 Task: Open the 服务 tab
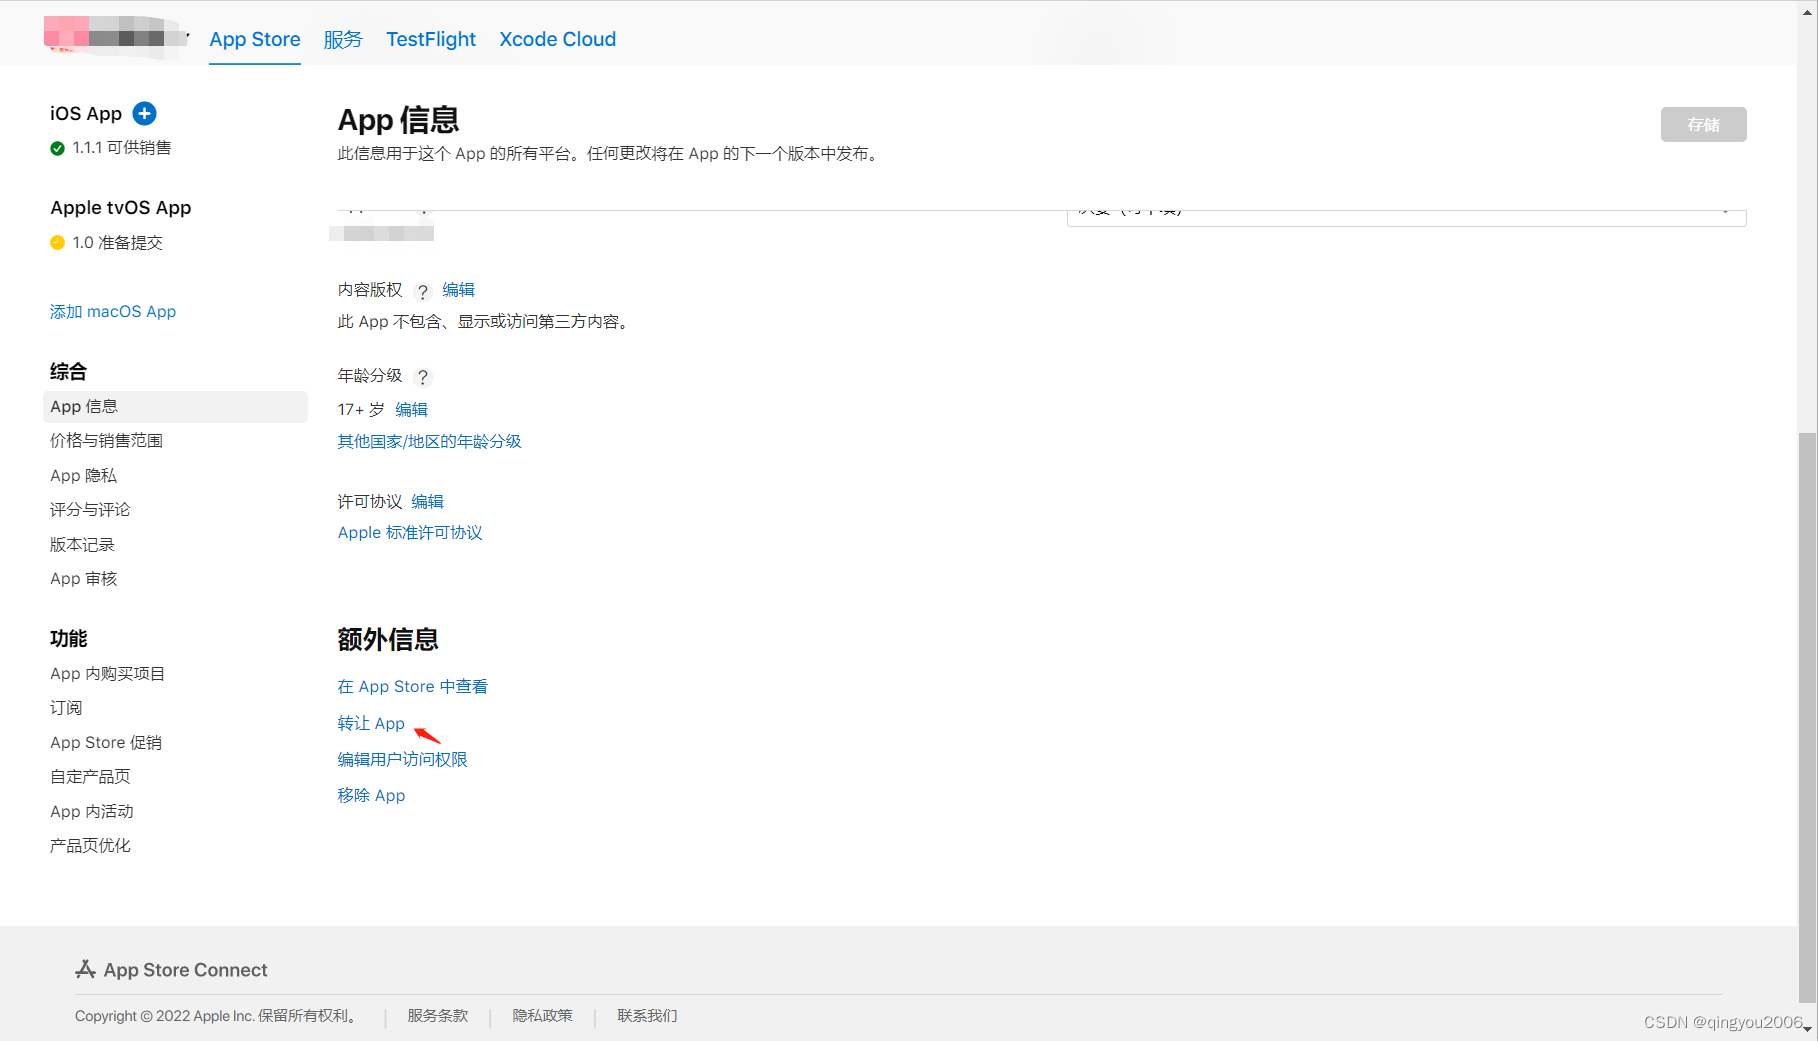[x=343, y=39]
